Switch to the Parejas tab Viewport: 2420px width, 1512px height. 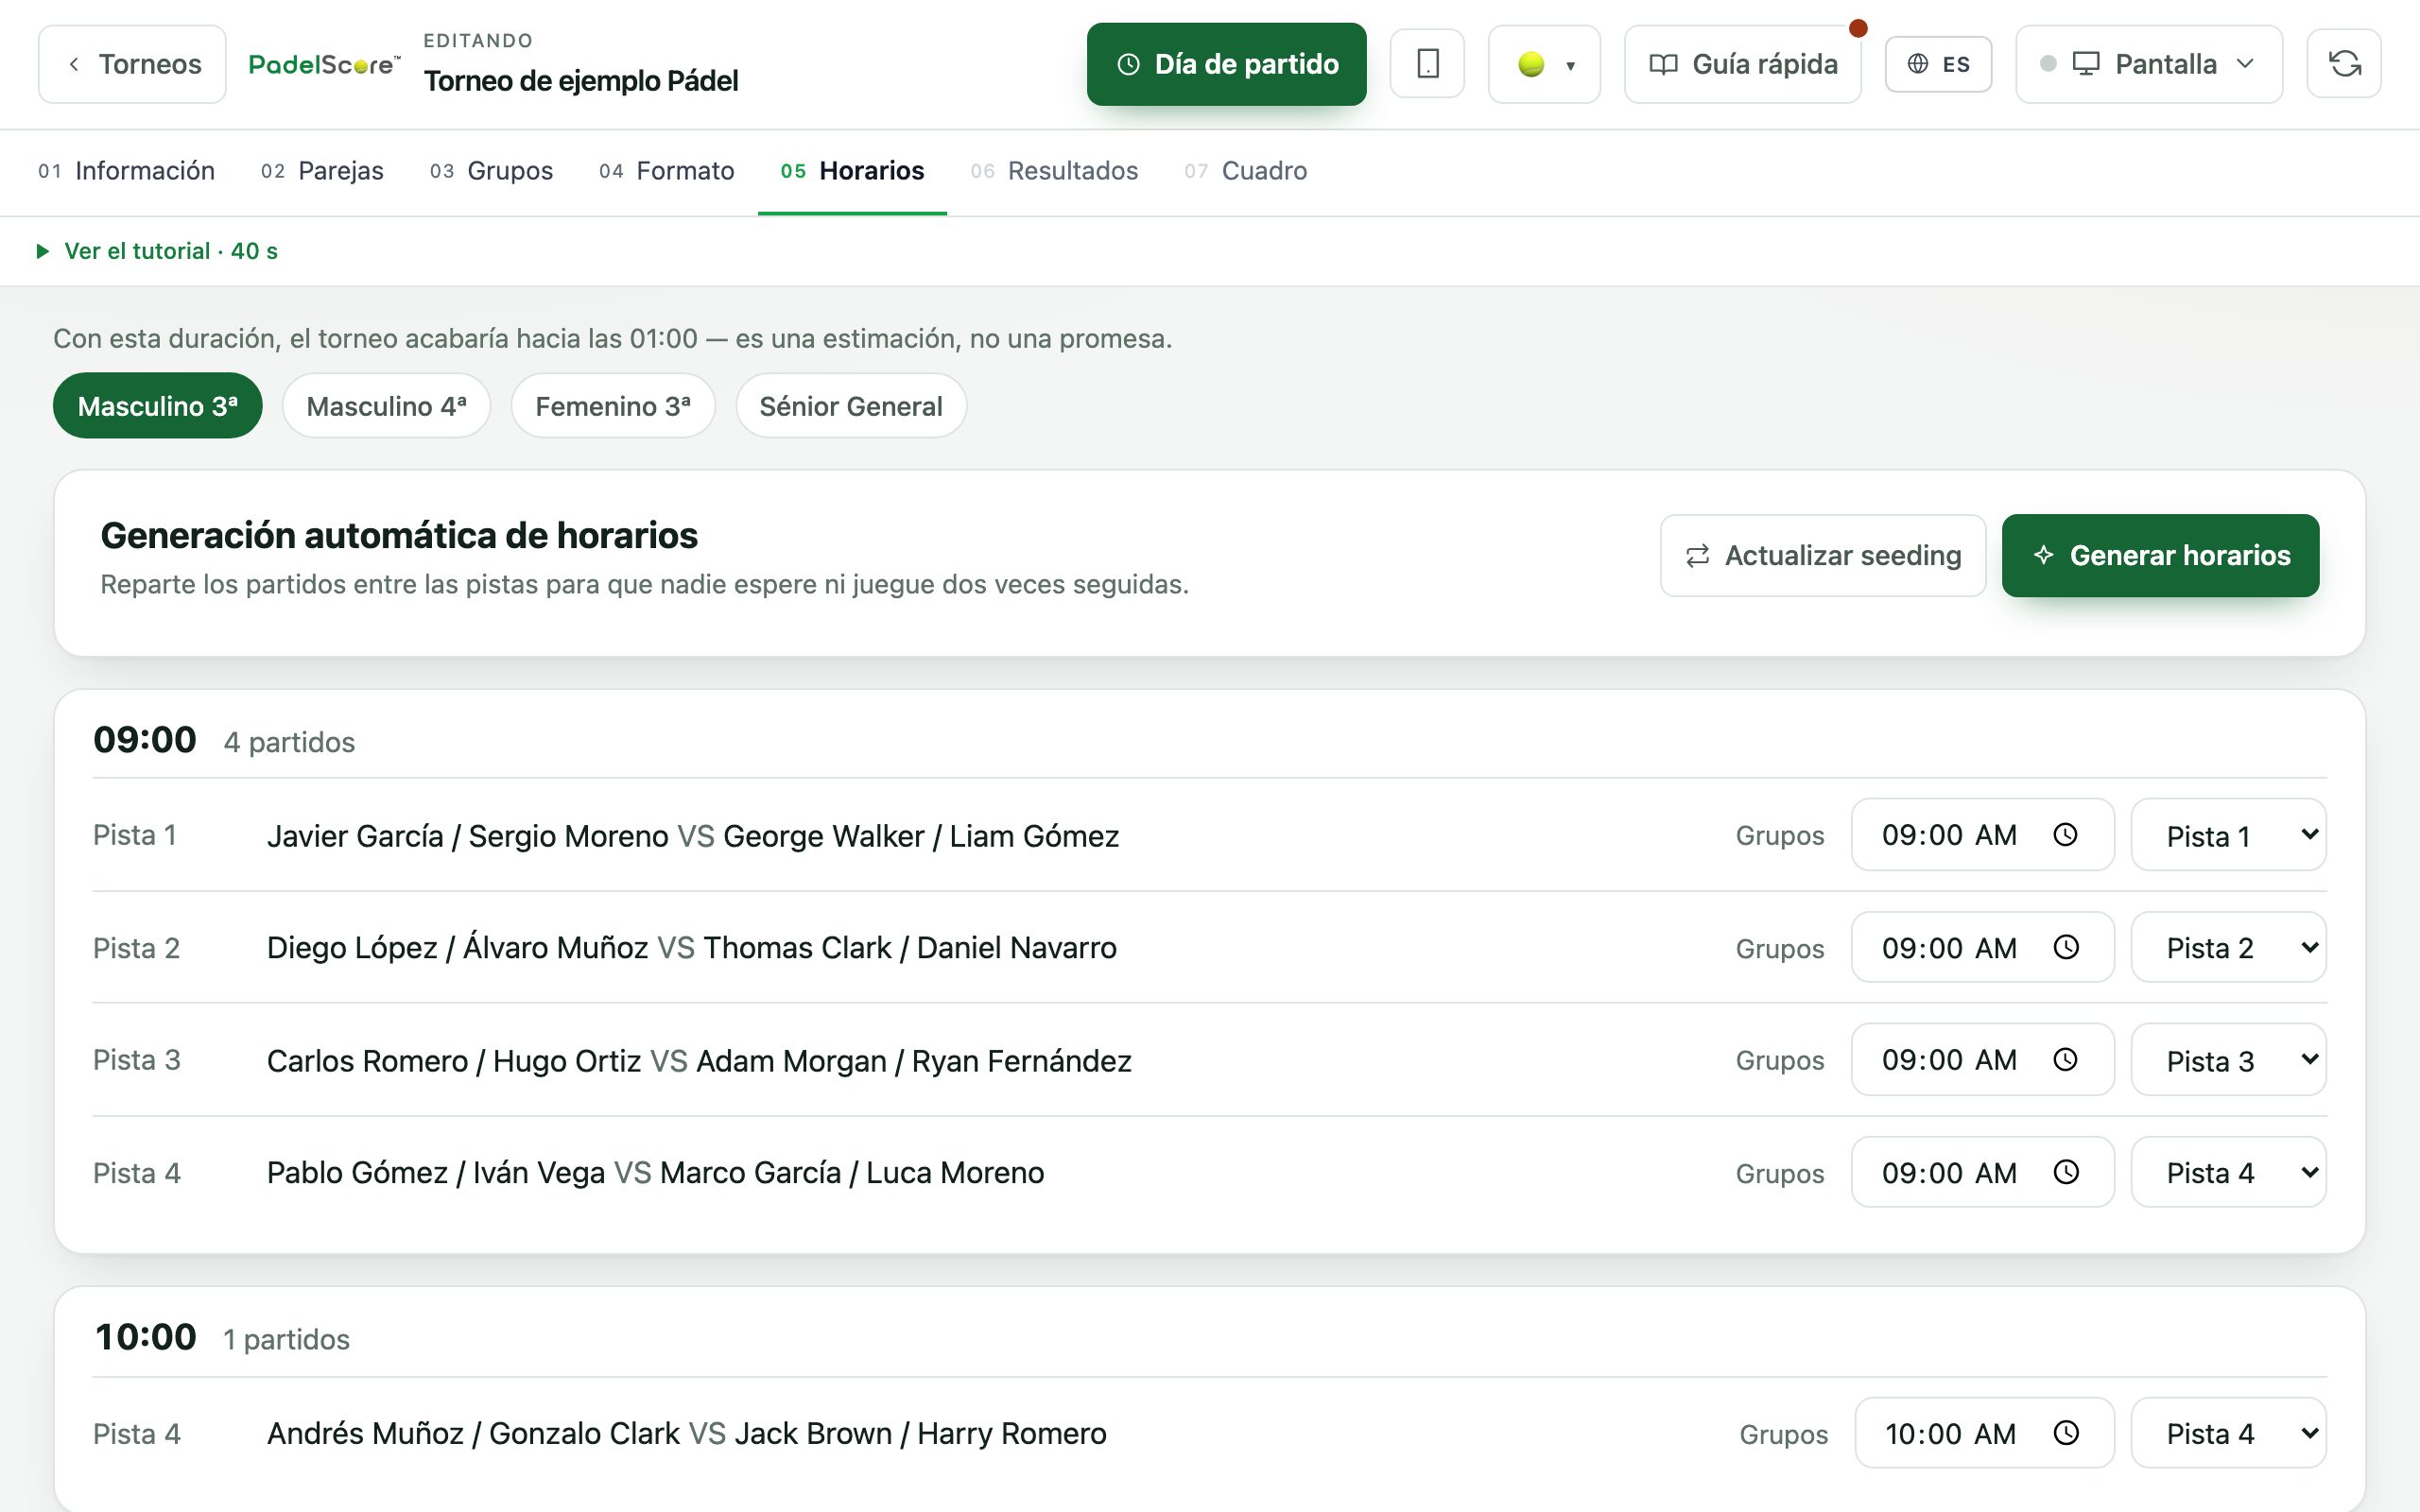pos(322,171)
